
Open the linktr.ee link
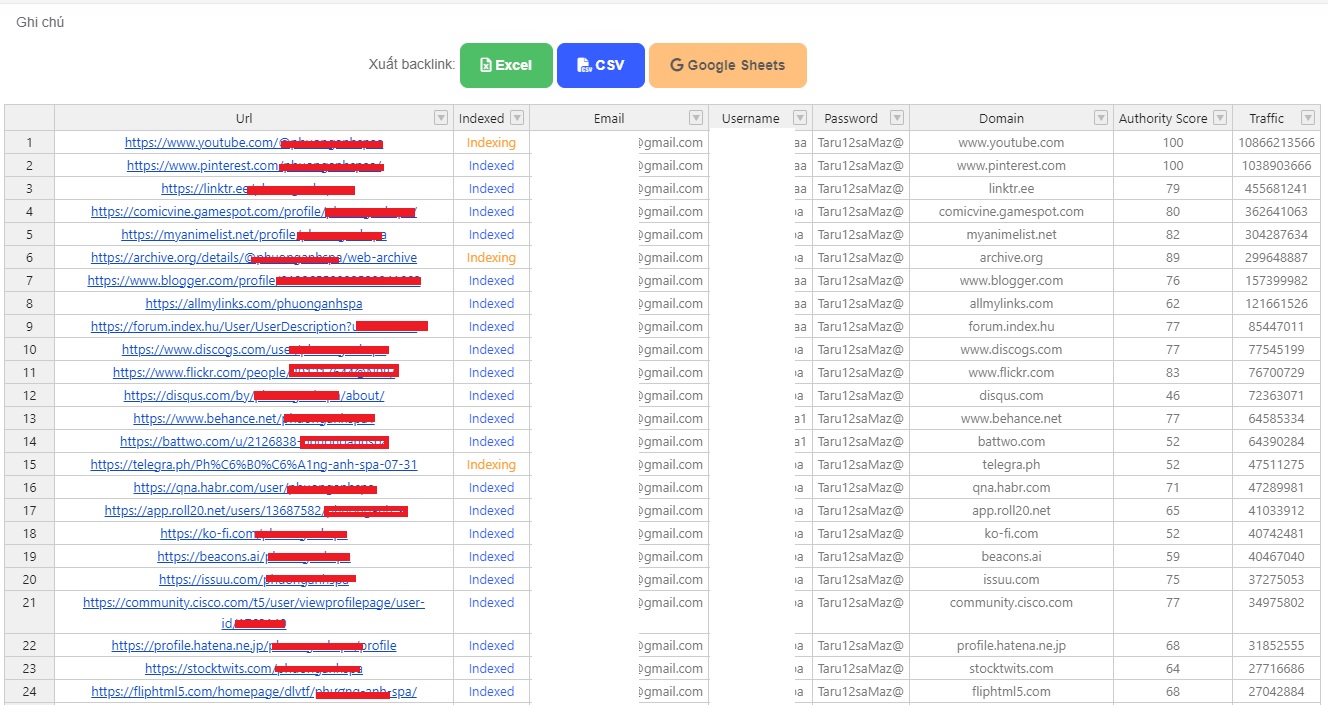click(x=258, y=189)
